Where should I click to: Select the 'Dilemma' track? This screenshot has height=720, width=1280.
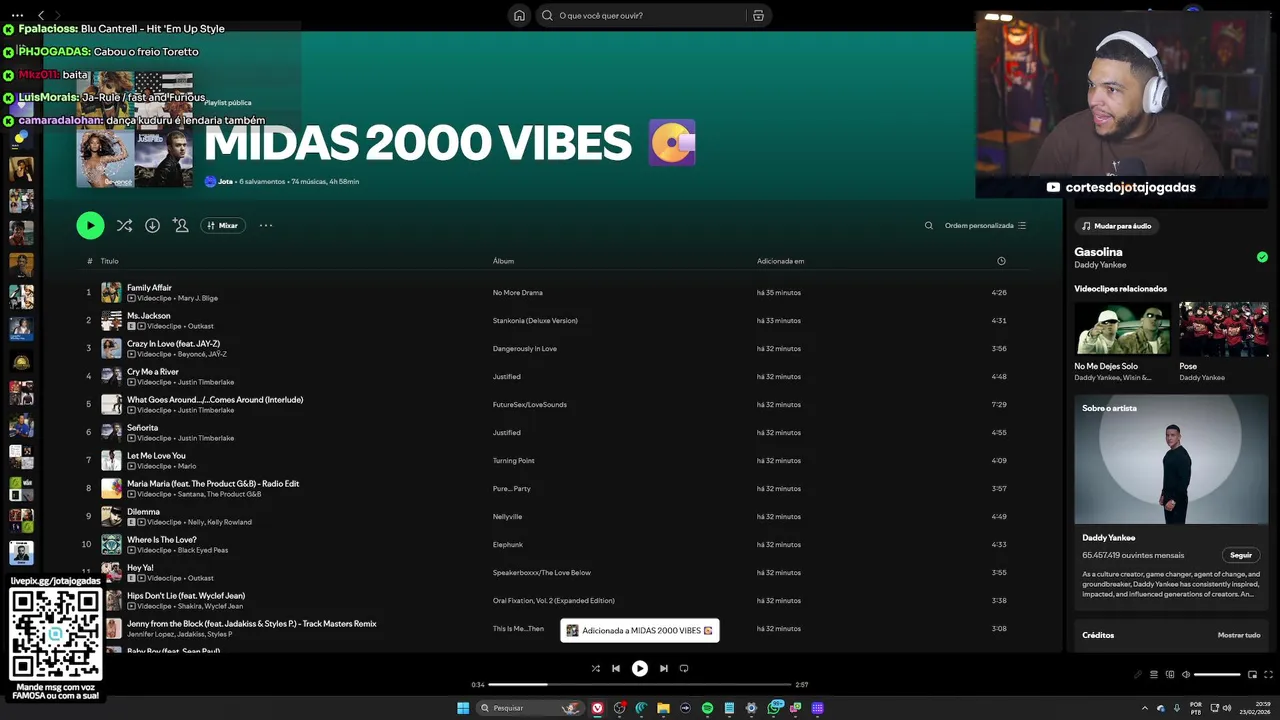point(143,512)
